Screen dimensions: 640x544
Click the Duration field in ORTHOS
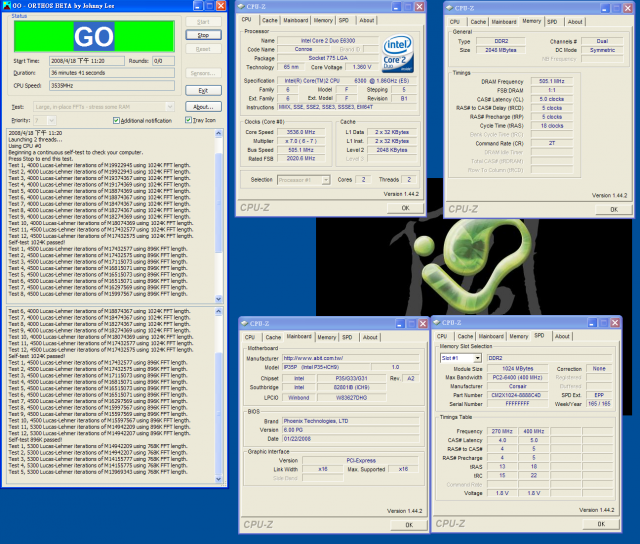click(x=112, y=73)
